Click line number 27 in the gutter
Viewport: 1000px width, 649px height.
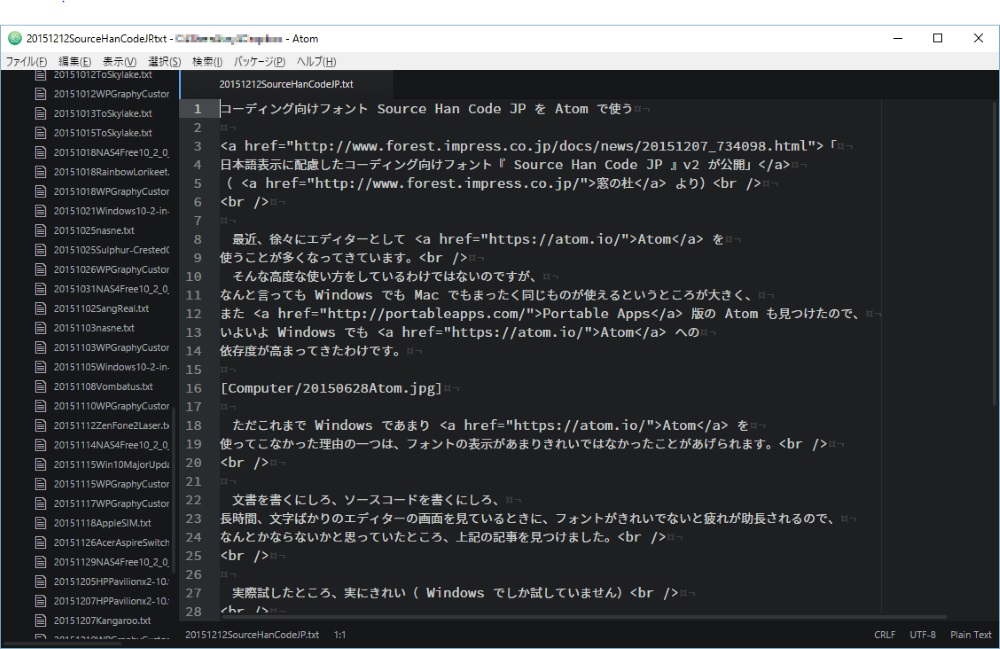tap(194, 593)
